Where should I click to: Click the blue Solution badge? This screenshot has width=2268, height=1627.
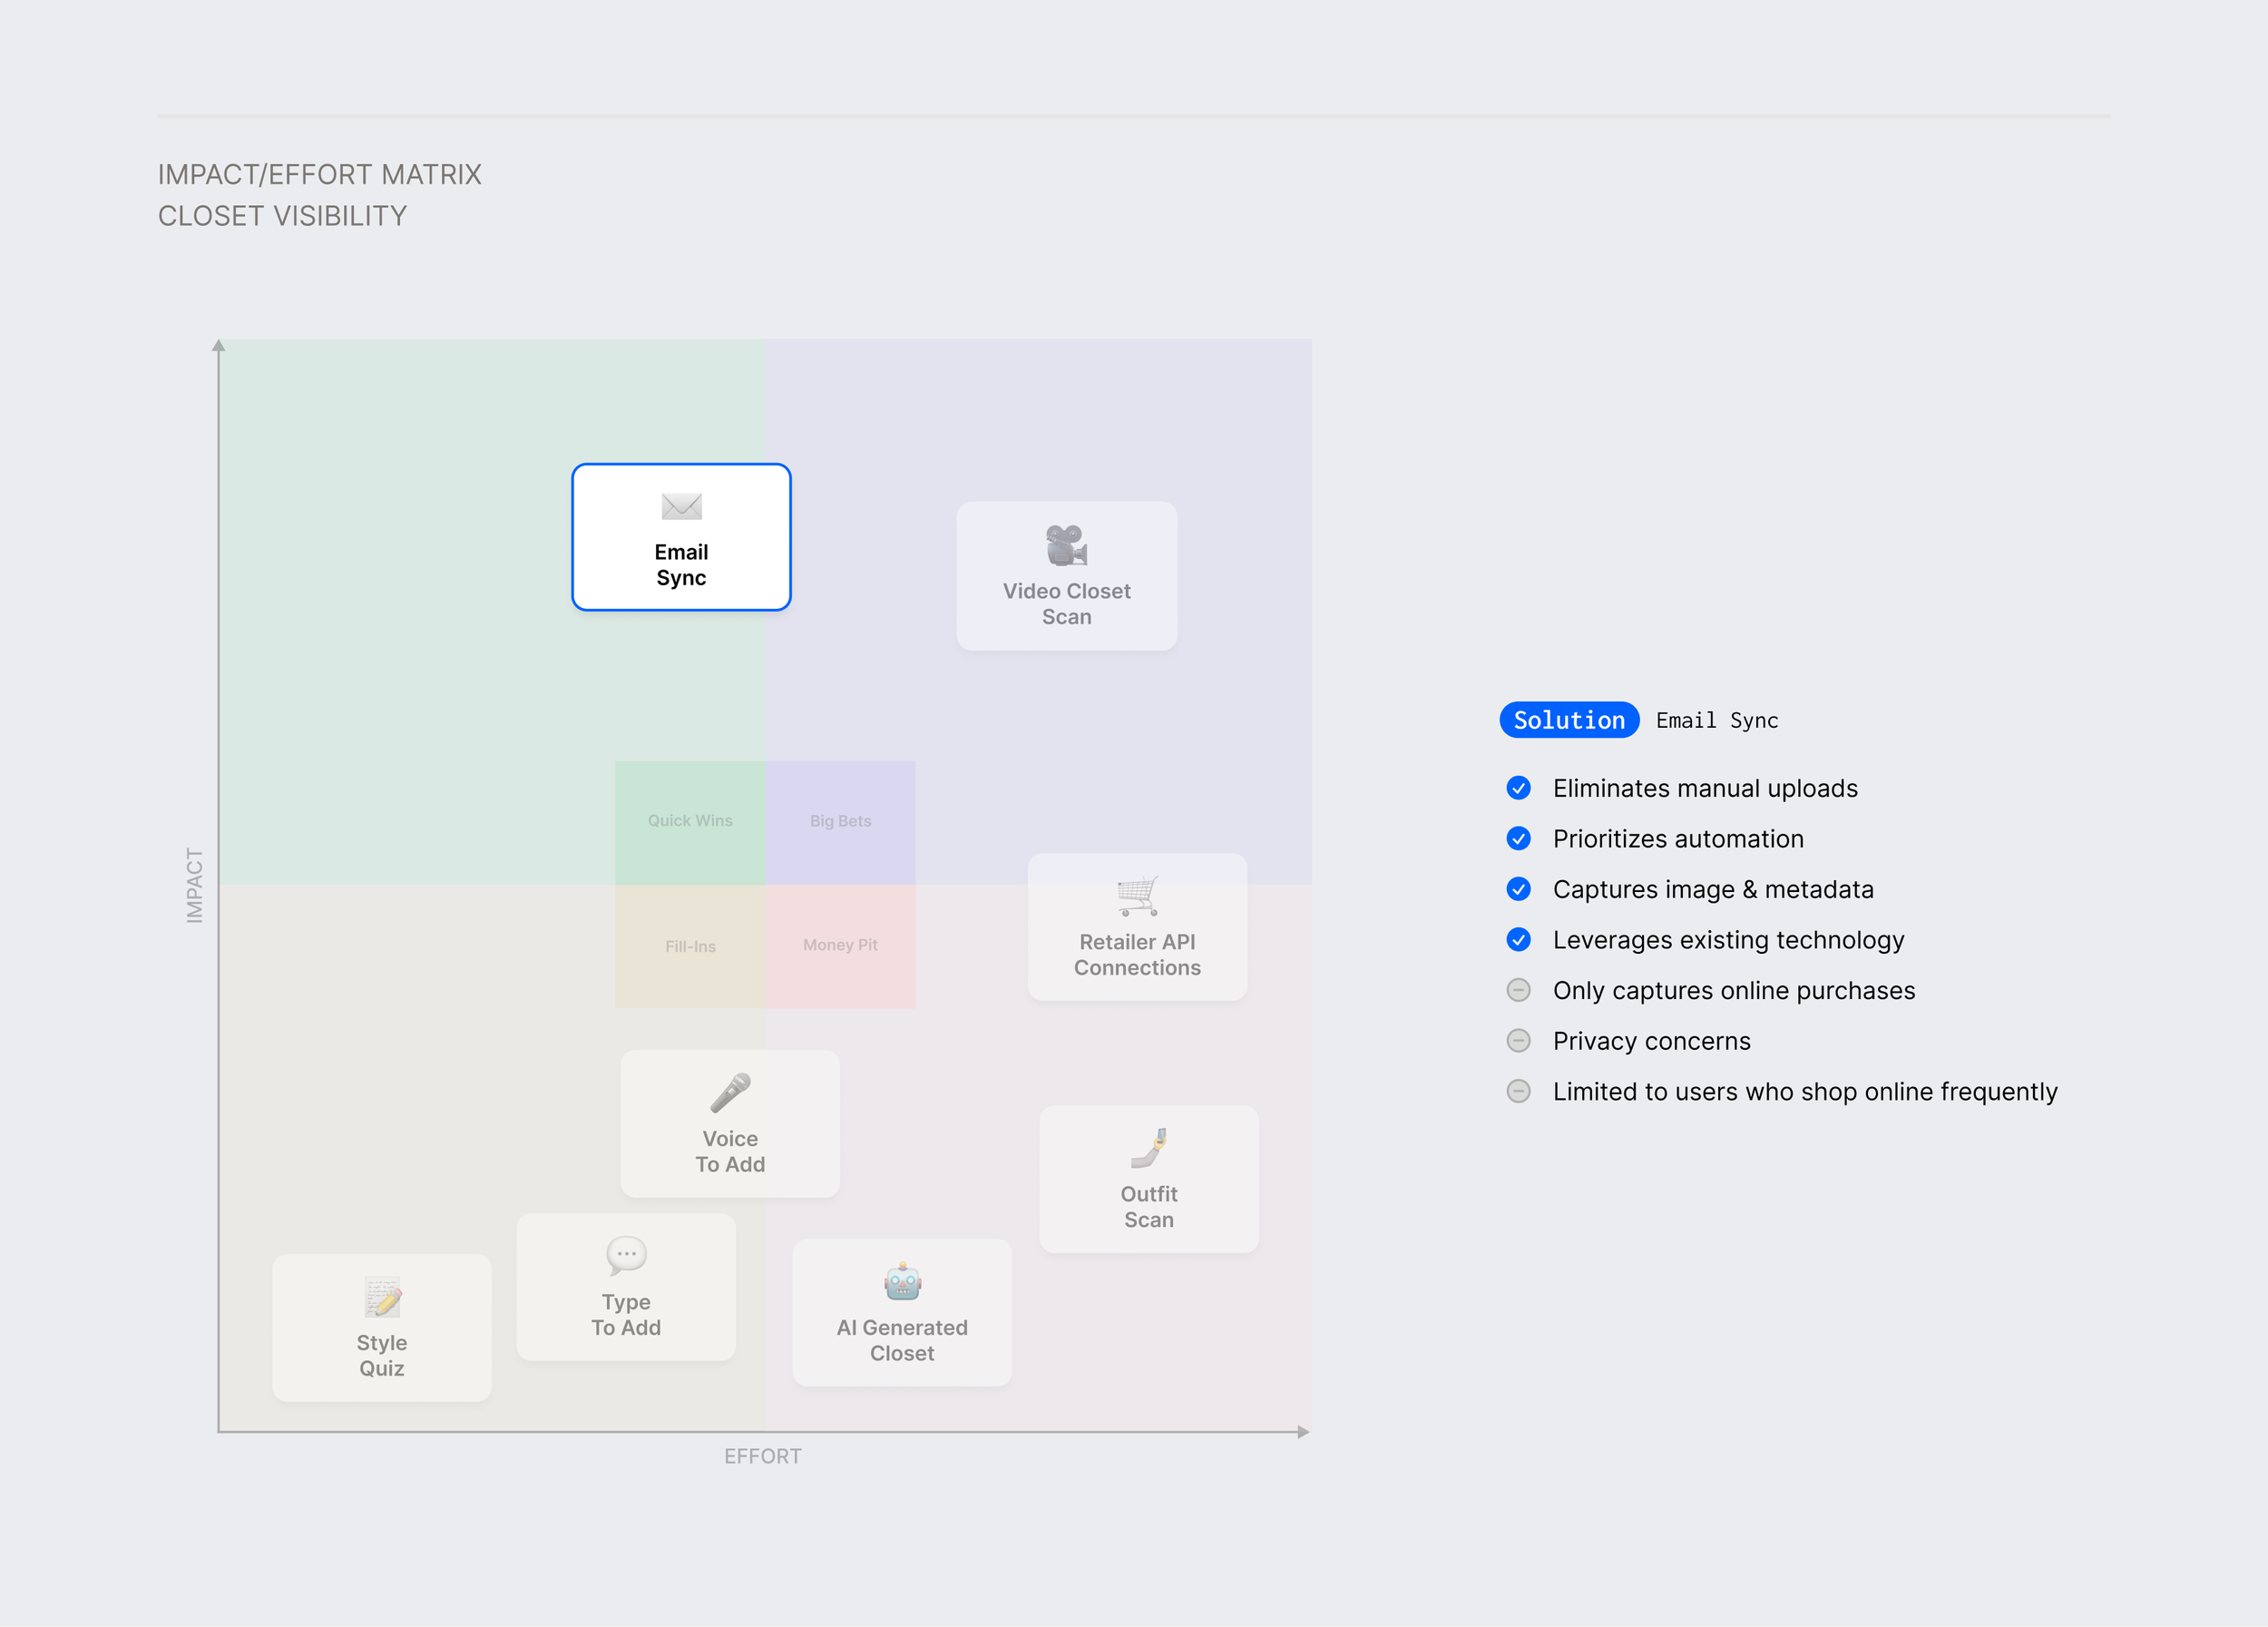click(x=1568, y=720)
